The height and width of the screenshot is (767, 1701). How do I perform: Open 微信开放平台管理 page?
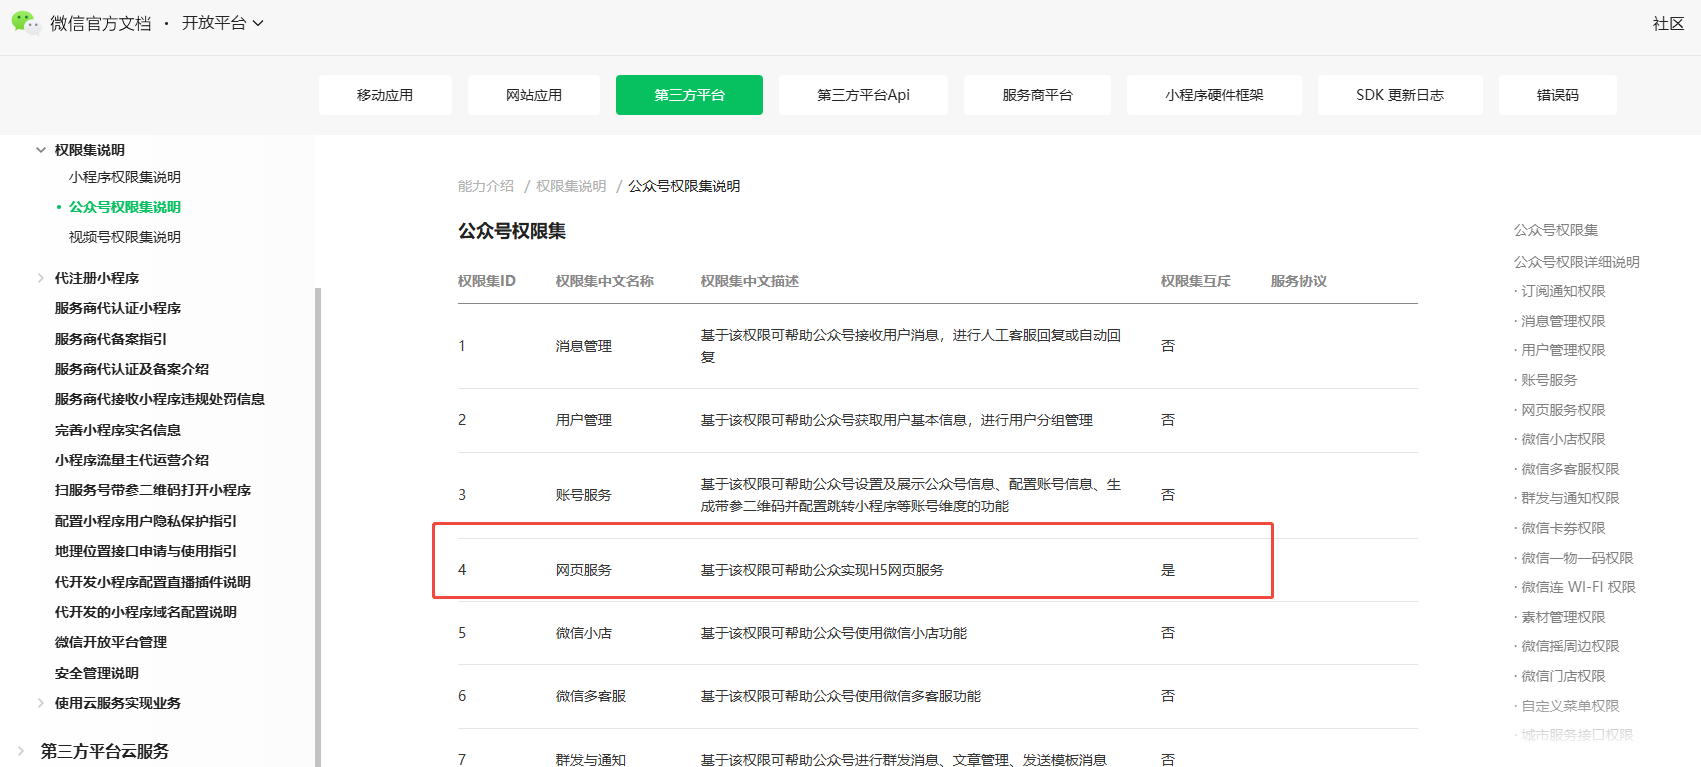[x=111, y=642]
